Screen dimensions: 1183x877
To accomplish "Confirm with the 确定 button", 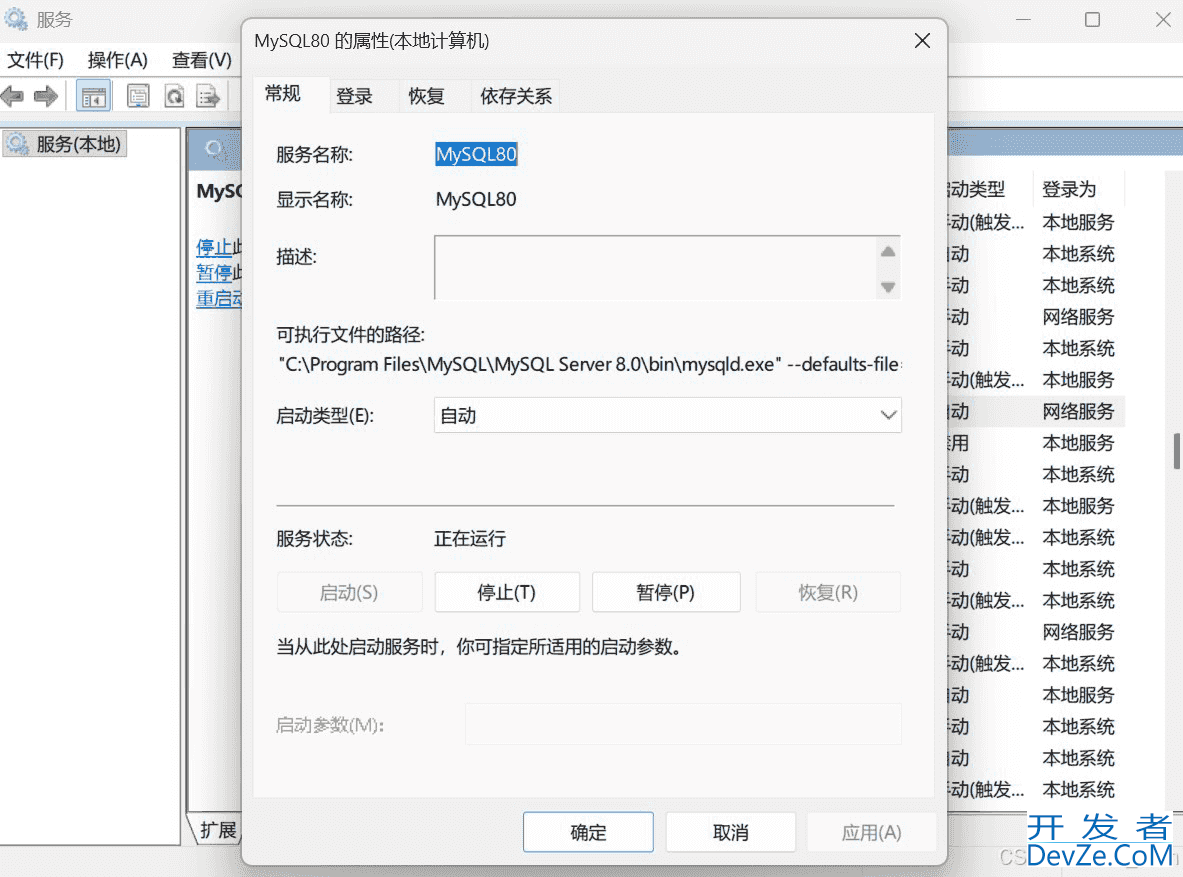I will [x=588, y=832].
